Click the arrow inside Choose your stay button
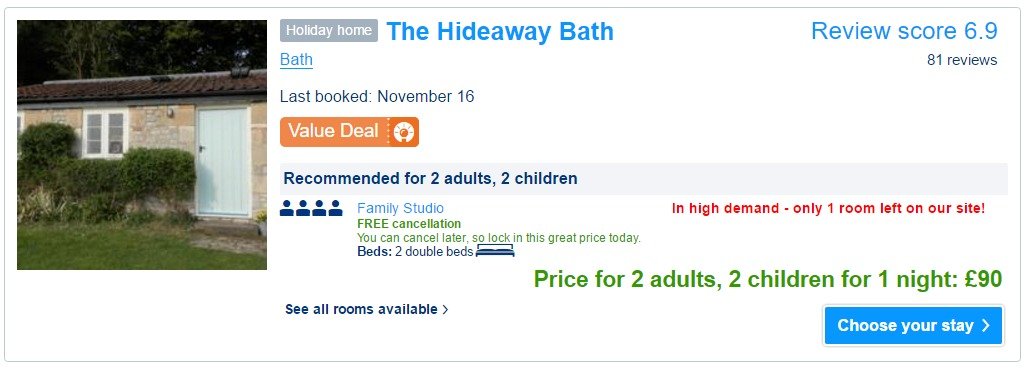The image size is (1028, 370). click(985, 325)
